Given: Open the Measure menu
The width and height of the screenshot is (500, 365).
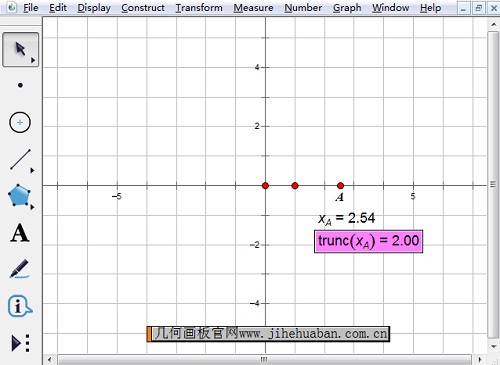Looking at the screenshot, I should (253, 8).
